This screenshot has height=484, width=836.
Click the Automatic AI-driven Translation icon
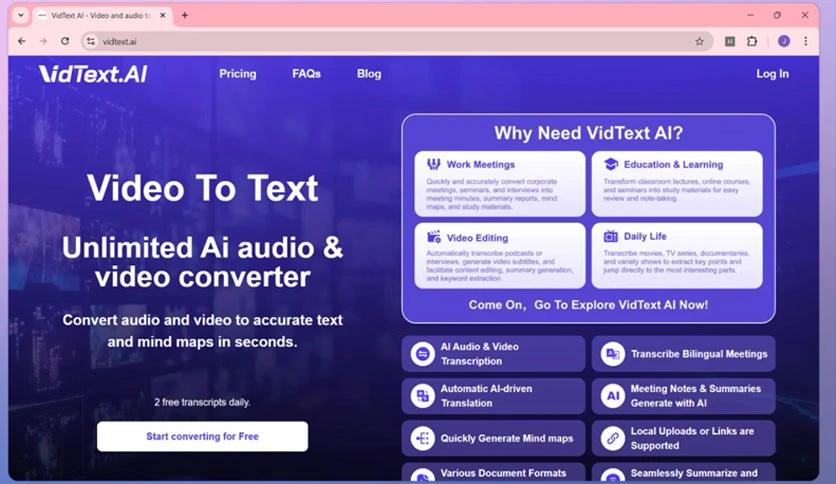pos(423,396)
